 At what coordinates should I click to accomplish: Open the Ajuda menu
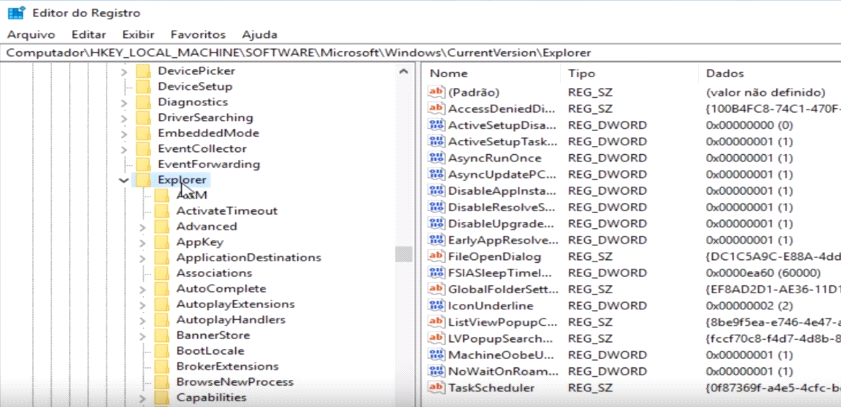click(259, 34)
